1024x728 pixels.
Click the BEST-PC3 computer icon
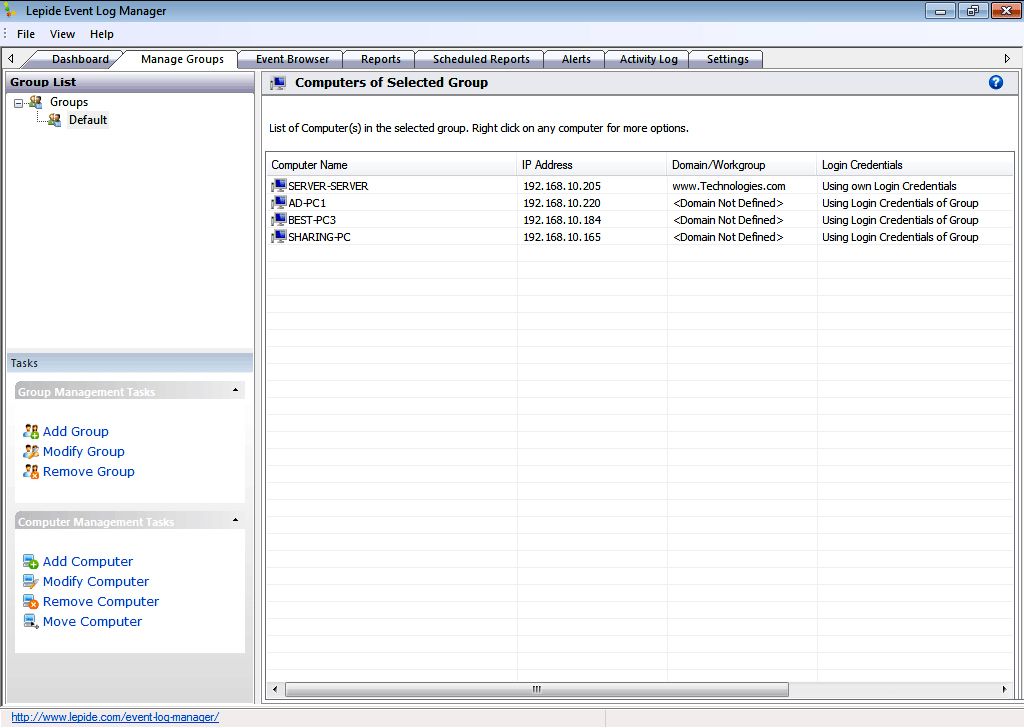pyautogui.click(x=279, y=220)
